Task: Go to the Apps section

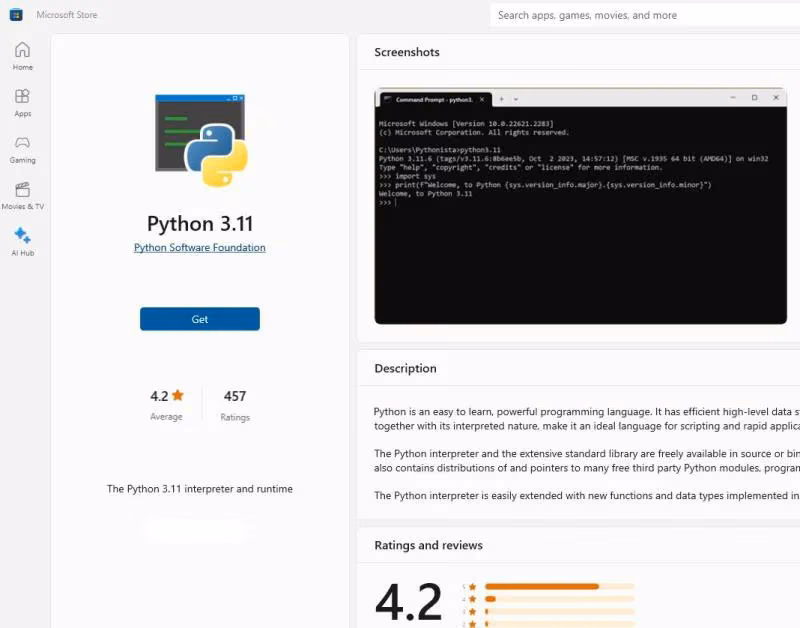Action: click(22, 103)
